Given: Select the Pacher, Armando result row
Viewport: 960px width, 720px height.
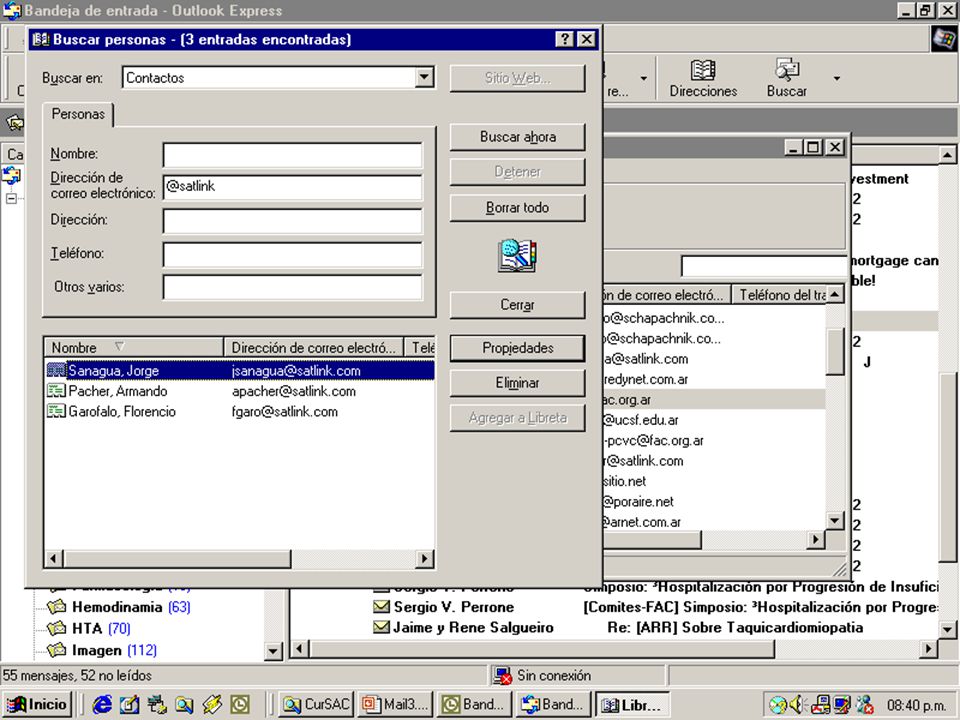Looking at the screenshot, I should tap(240, 391).
